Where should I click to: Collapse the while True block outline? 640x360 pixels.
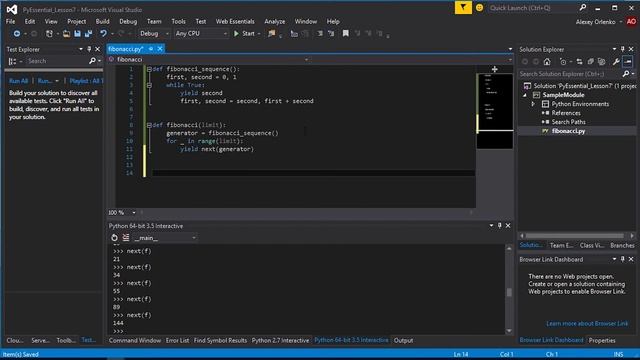point(149,85)
